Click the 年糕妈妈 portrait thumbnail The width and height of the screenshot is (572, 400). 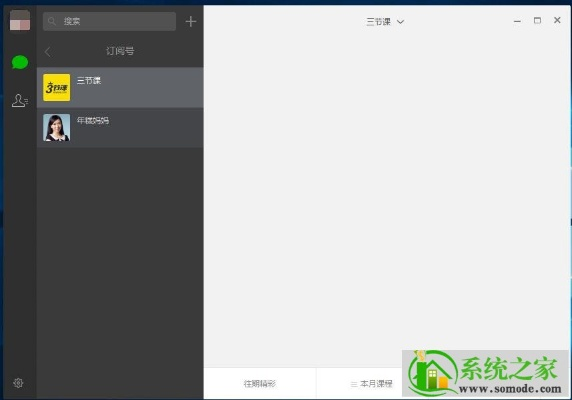pyautogui.click(x=57, y=128)
